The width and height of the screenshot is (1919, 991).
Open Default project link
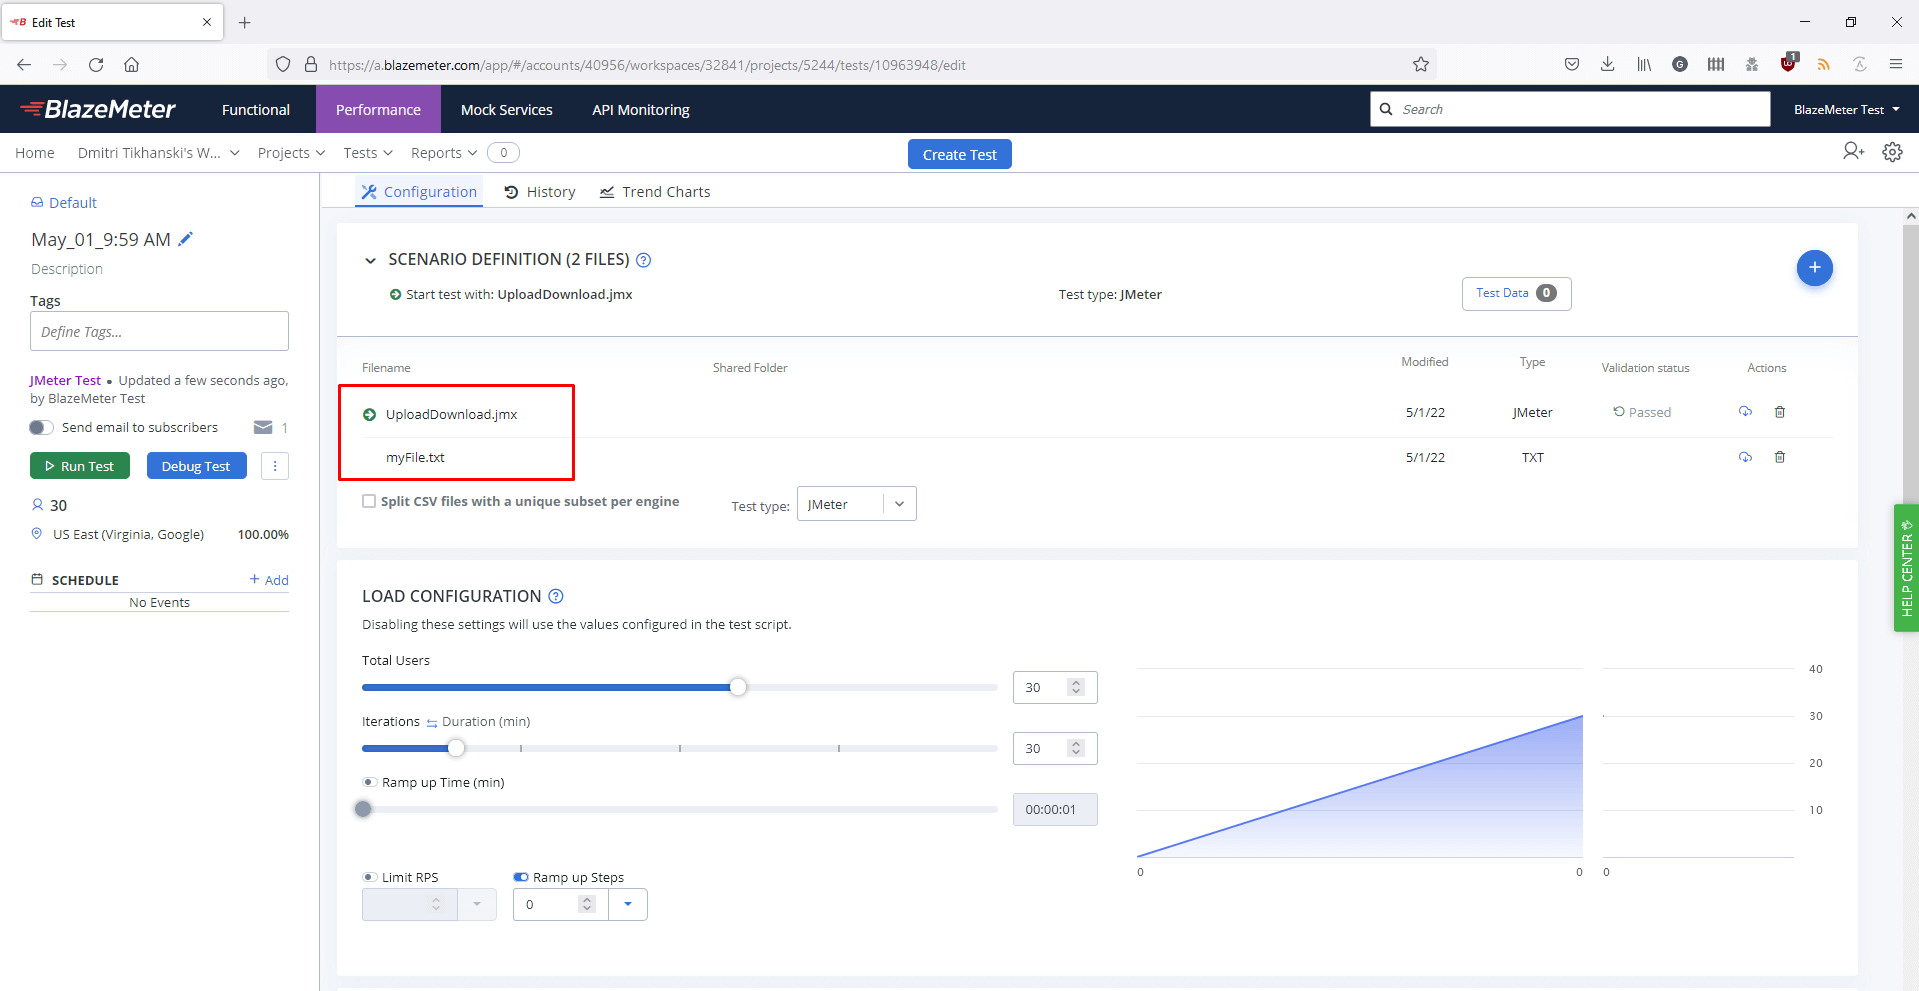click(64, 203)
